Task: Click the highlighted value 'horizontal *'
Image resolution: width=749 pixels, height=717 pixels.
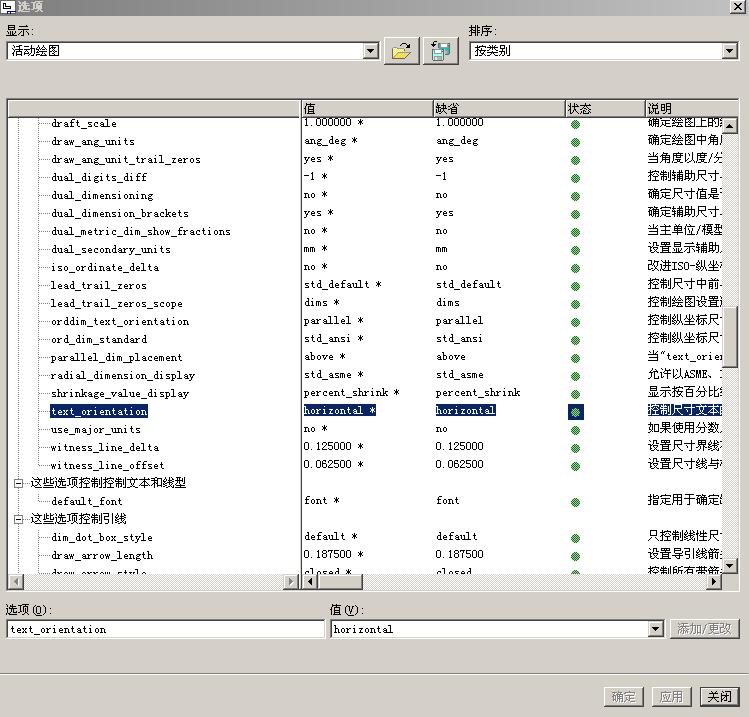Action: click(340, 410)
